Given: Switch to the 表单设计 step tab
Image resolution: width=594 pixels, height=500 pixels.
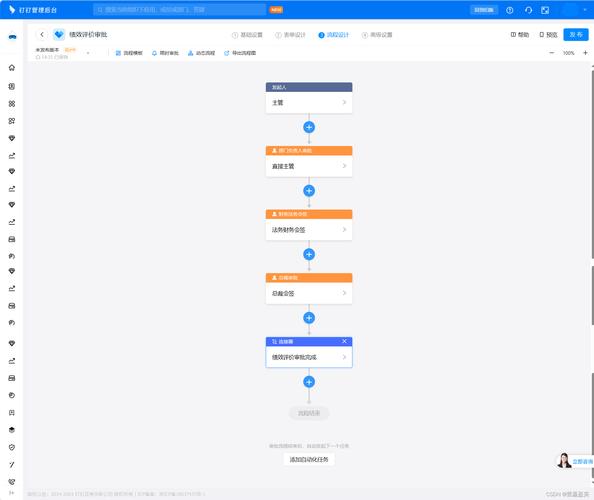Looking at the screenshot, I should click(x=290, y=35).
